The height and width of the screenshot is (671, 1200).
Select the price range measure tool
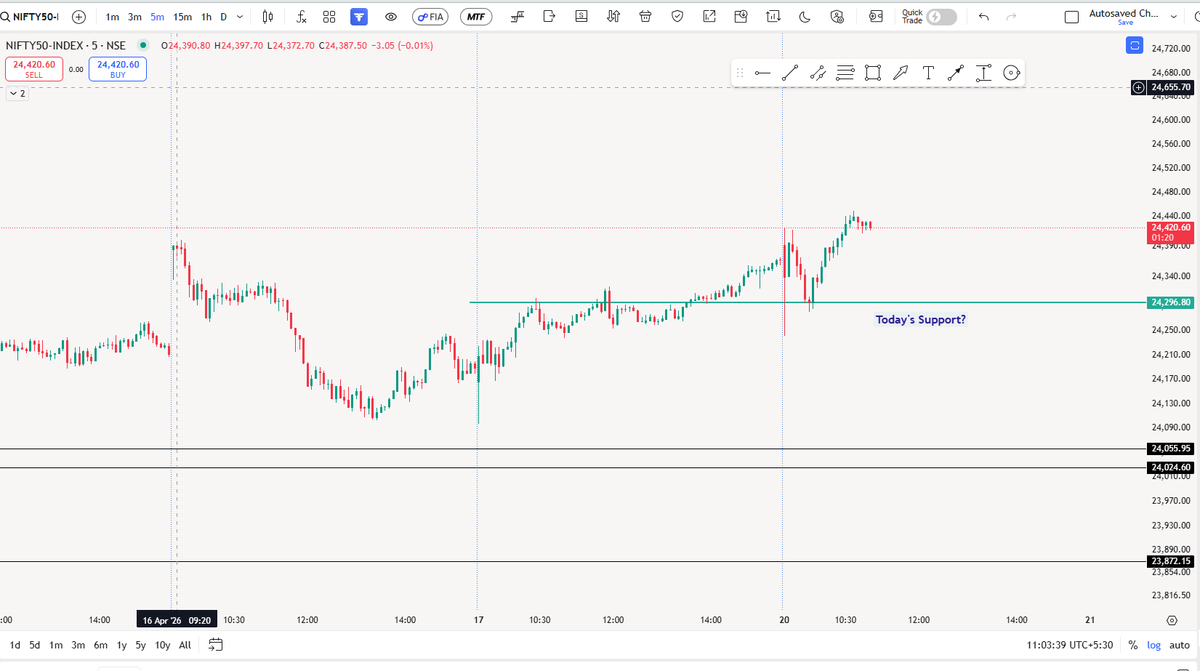(984, 73)
